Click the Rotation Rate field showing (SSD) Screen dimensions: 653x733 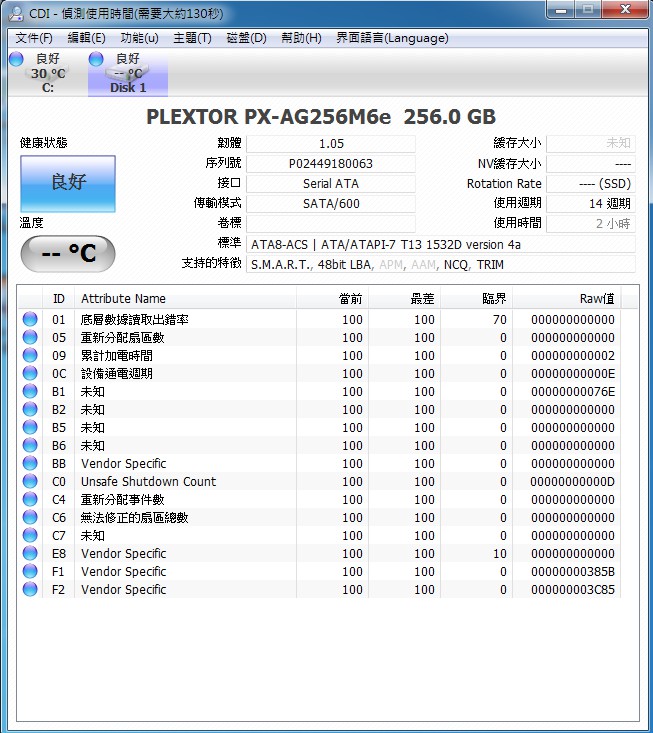coord(591,184)
